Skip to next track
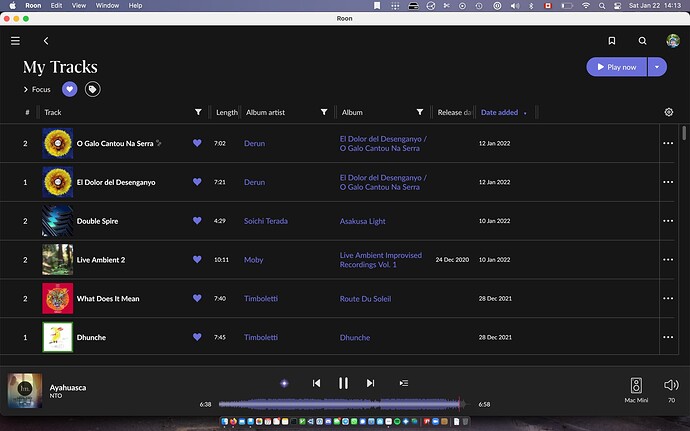 click(x=371, y=383)
